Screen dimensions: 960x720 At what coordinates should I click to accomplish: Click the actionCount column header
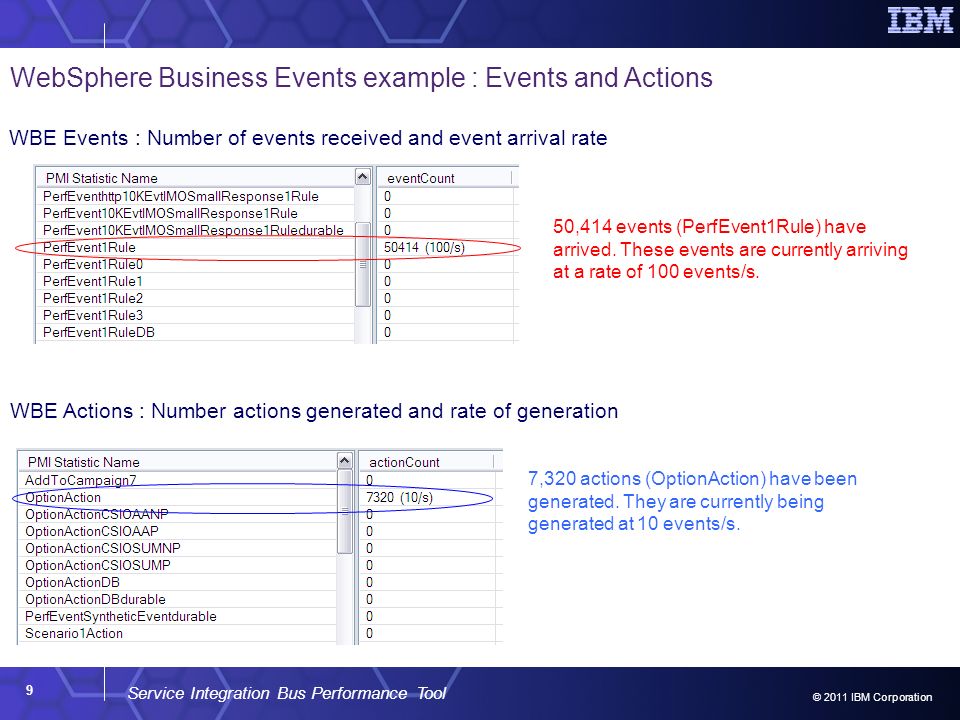(426, 462)
